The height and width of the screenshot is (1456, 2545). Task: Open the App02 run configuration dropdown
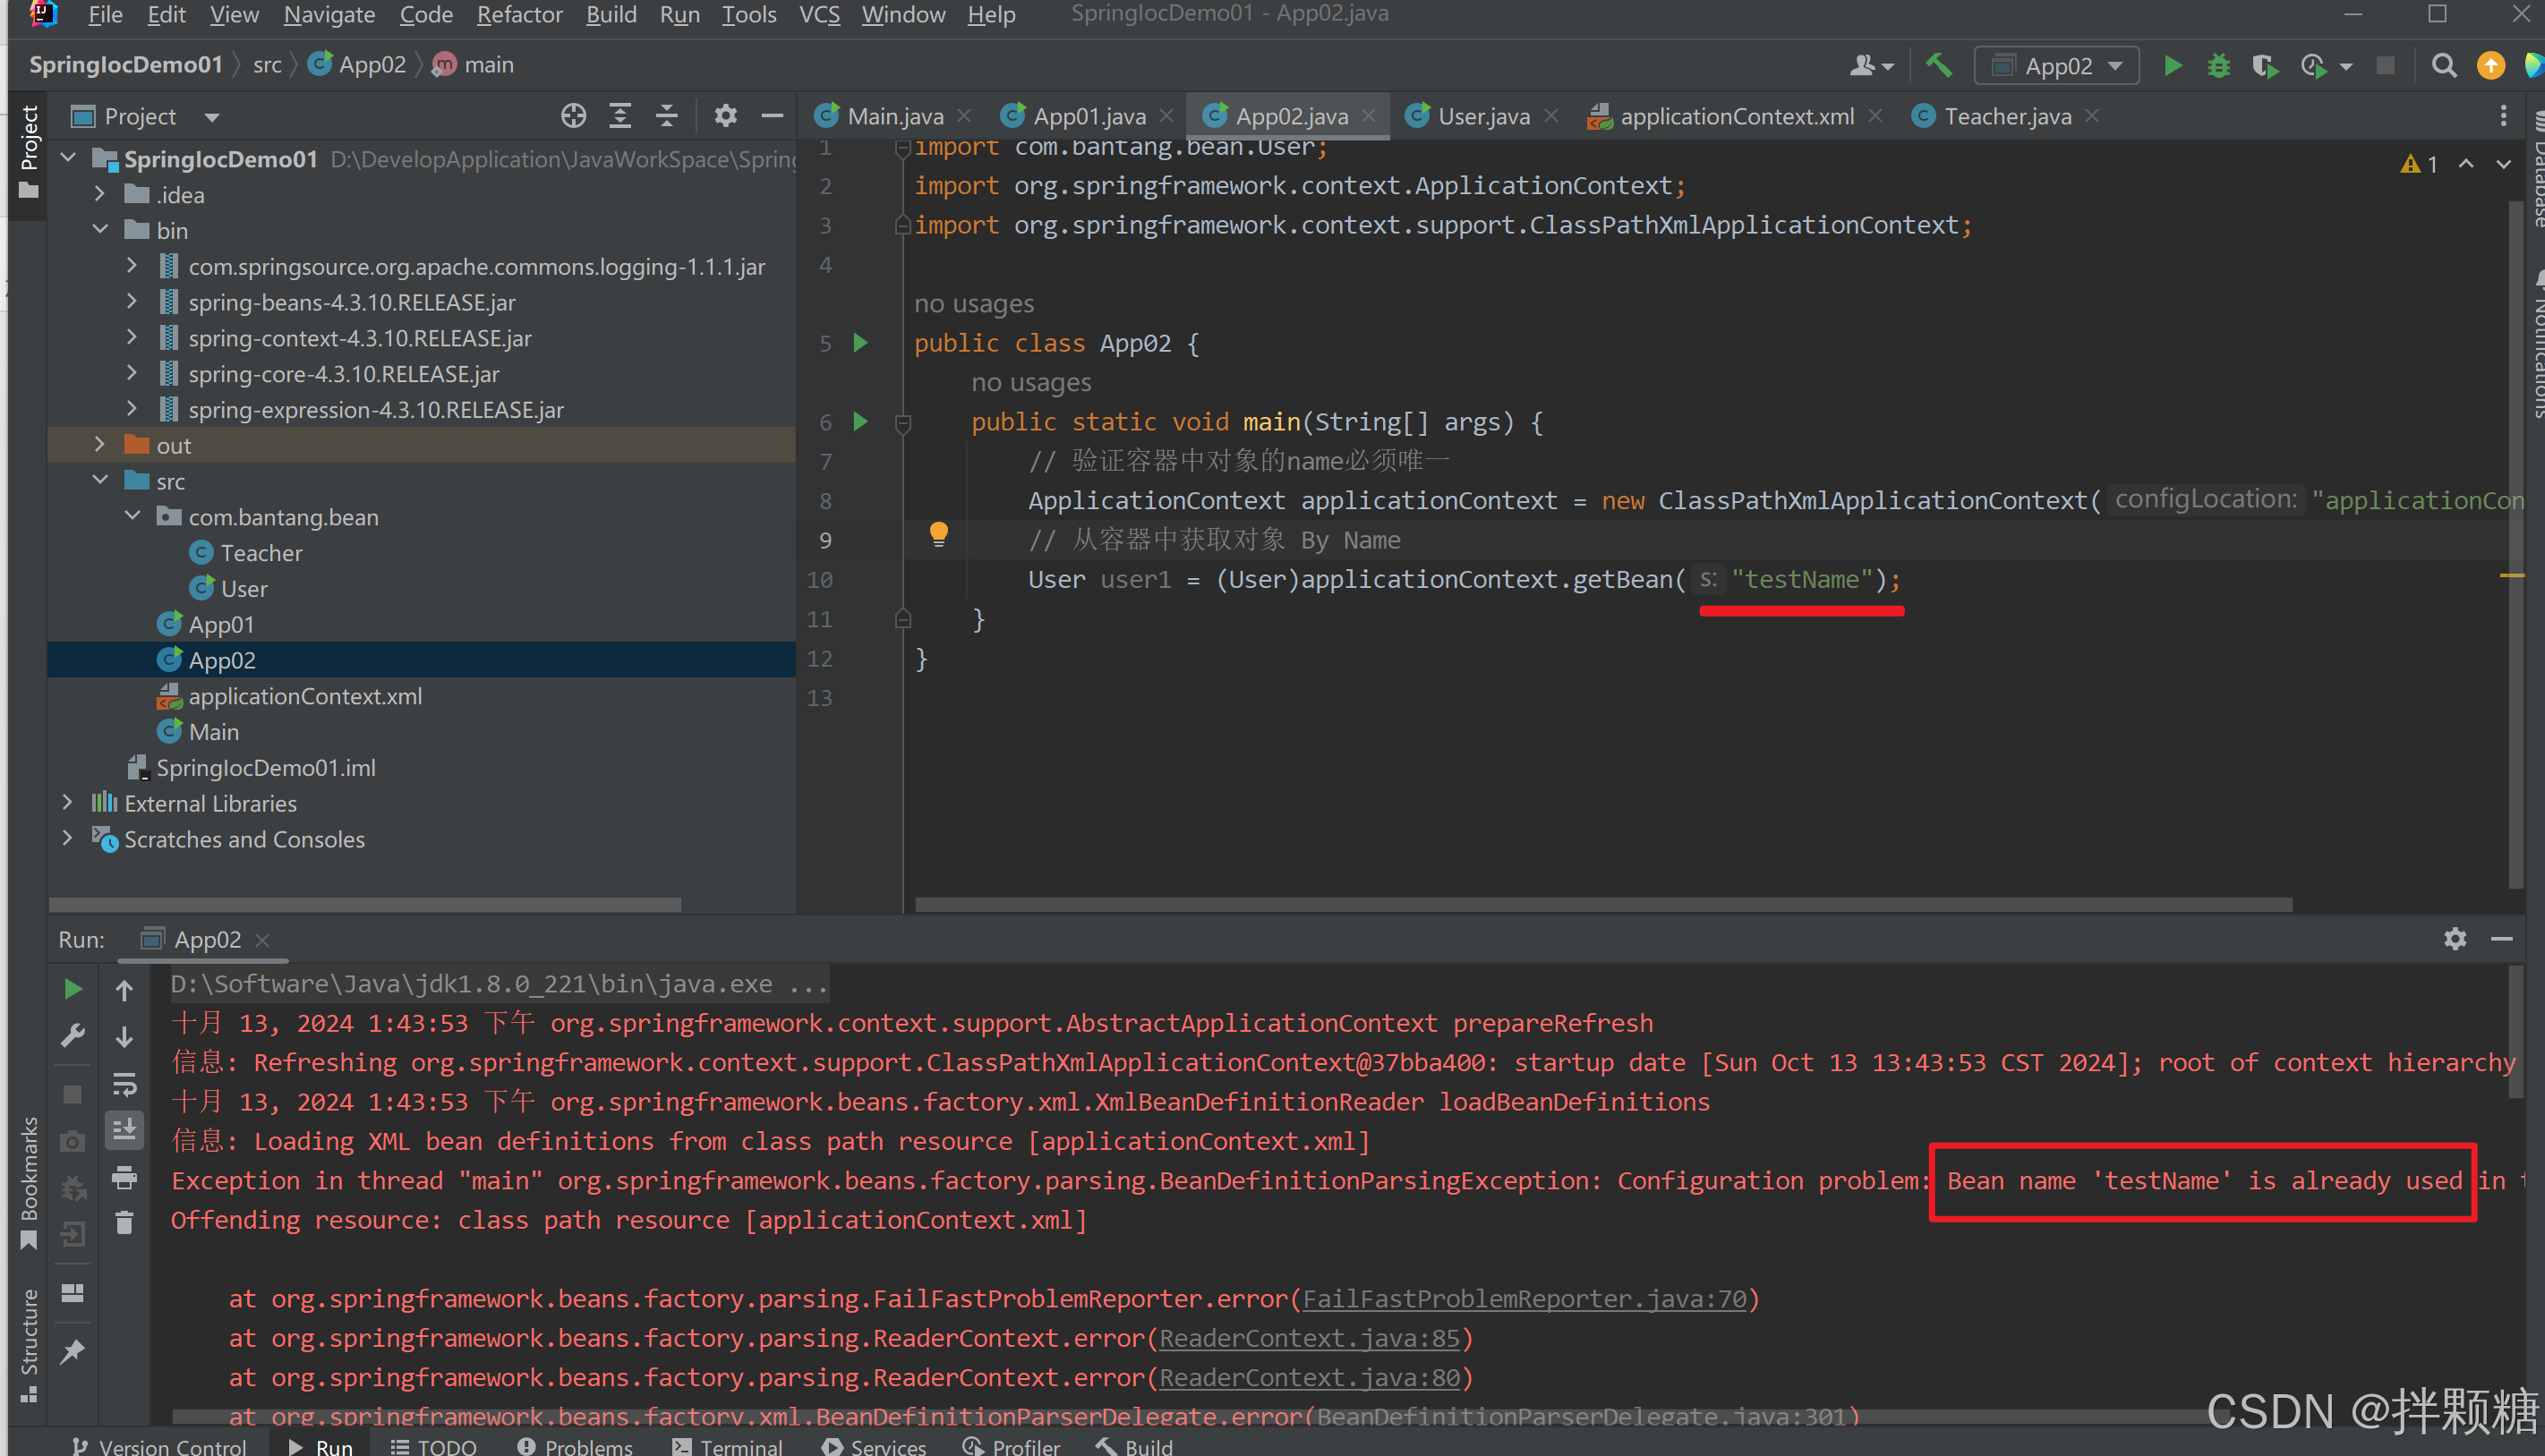click(x=2057, y=66)
